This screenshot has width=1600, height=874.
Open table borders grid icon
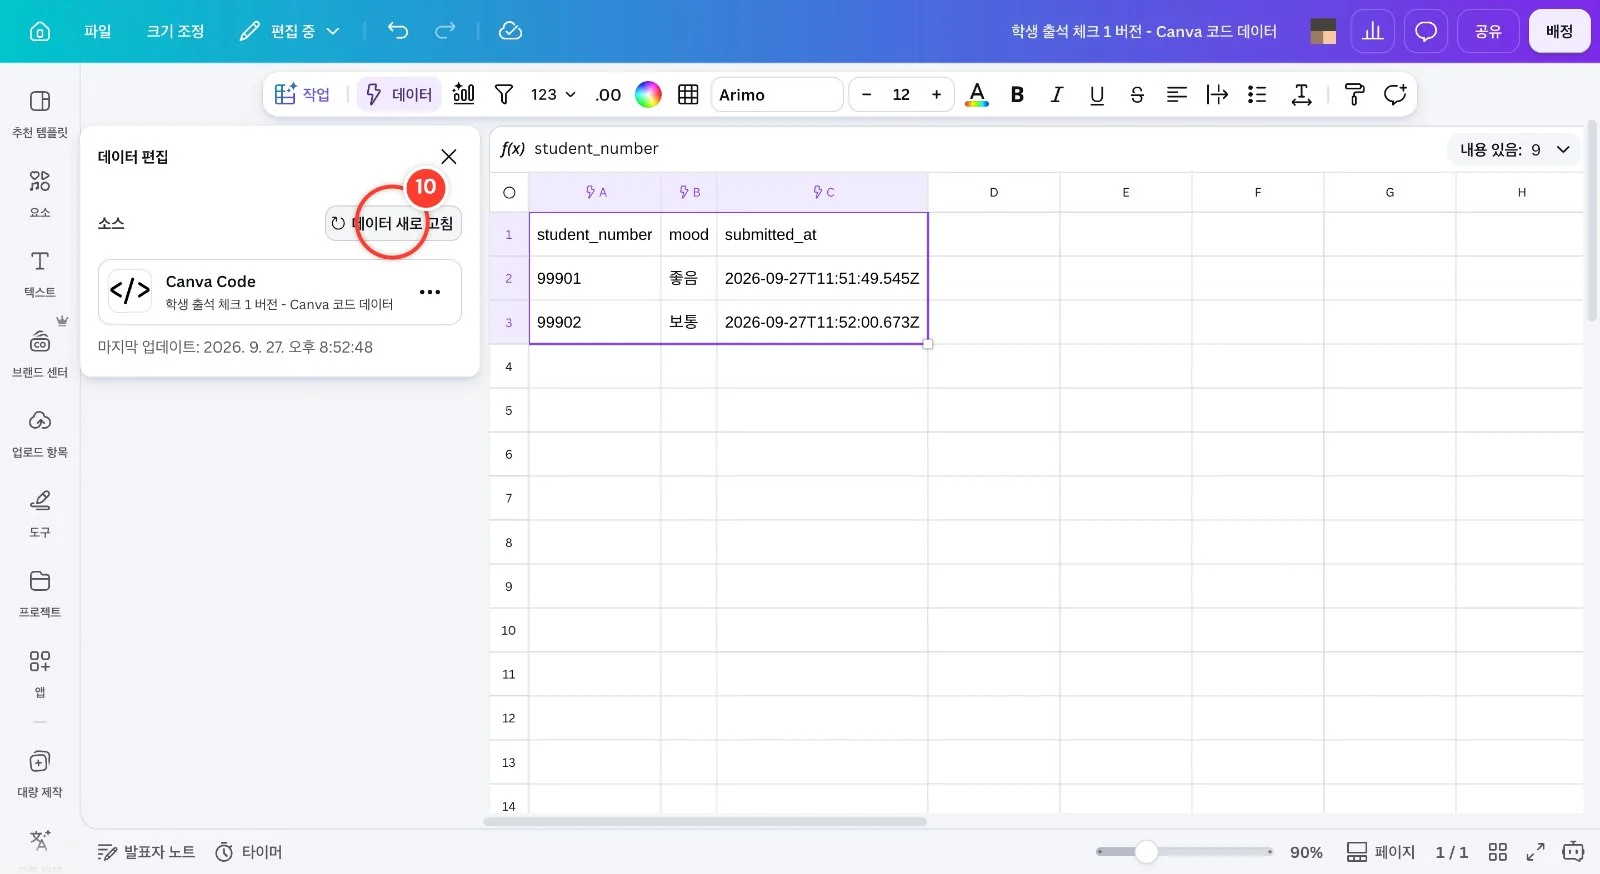click(x=688, y=94)
